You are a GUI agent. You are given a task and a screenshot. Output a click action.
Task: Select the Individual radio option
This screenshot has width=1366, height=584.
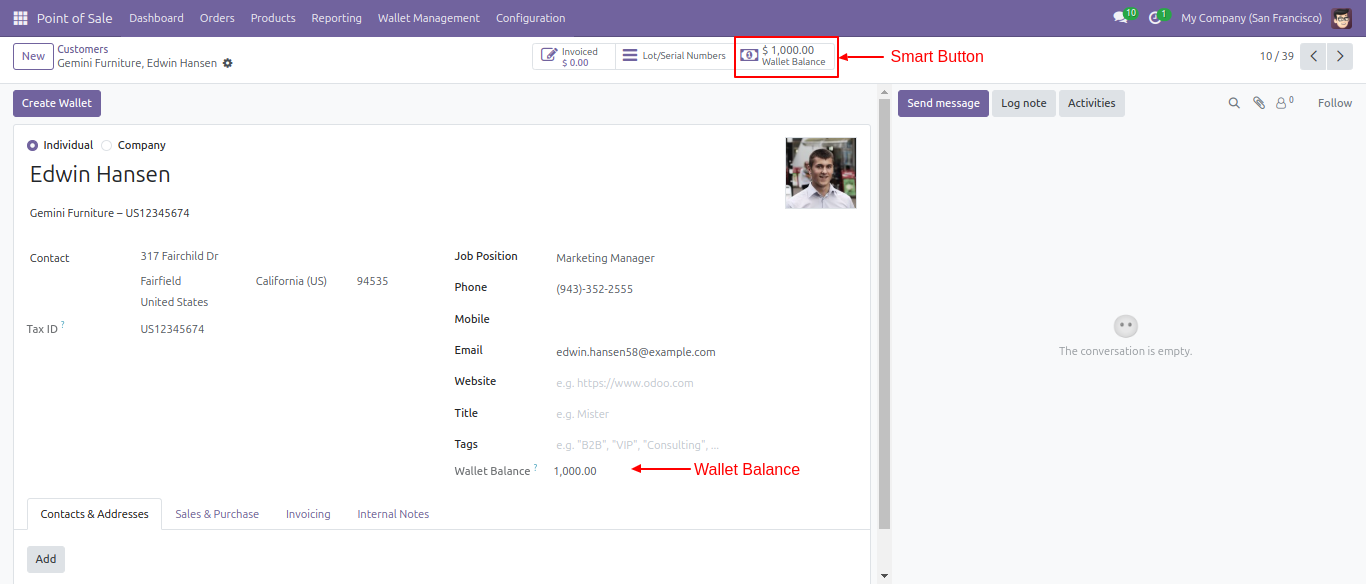coord(33,145)
